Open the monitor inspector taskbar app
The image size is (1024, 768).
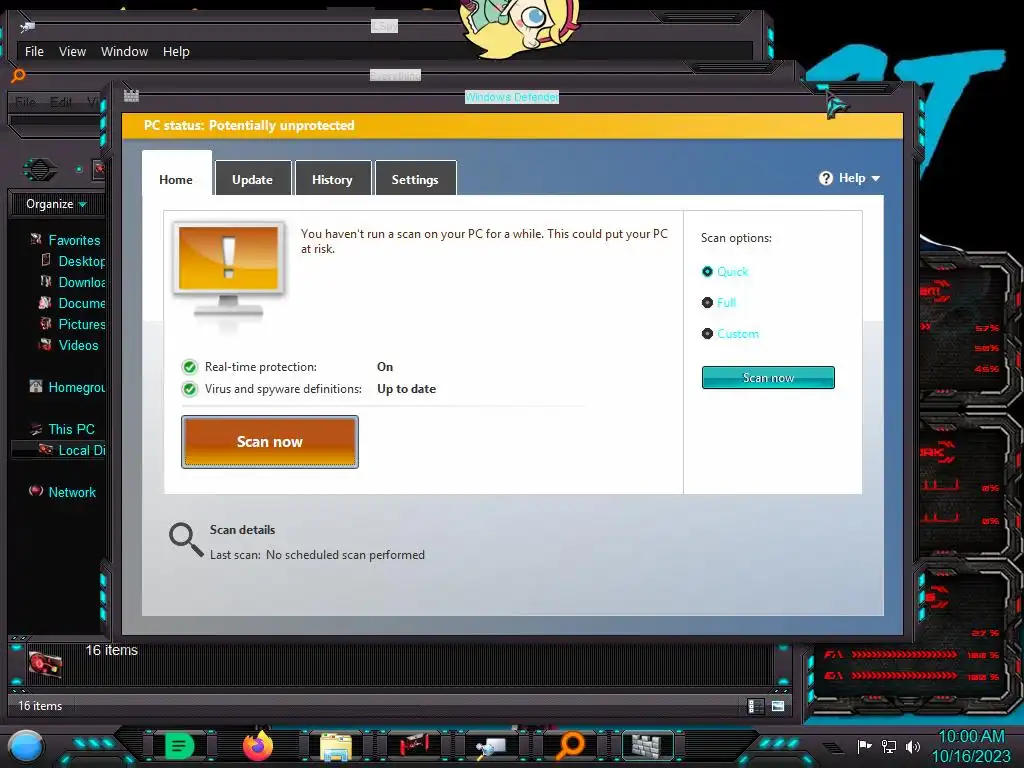tap(491, 747)
